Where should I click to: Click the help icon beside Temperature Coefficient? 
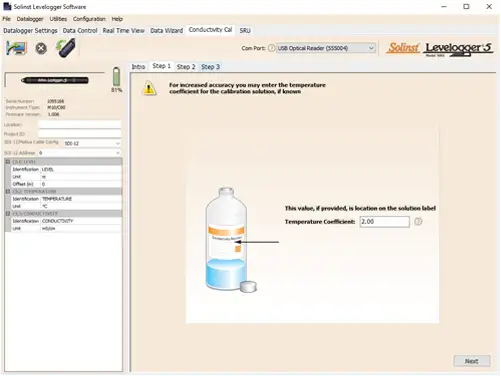(x=418, y=221)
